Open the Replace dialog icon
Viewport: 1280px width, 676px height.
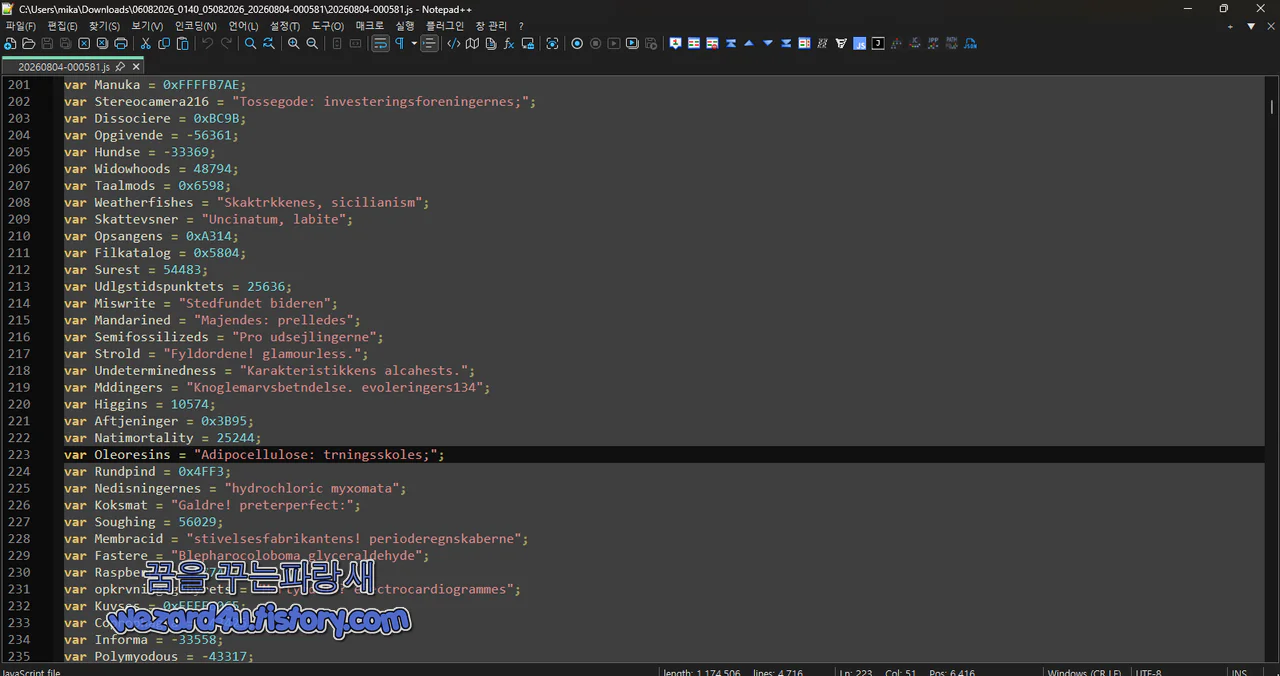(x=269, y=44)
